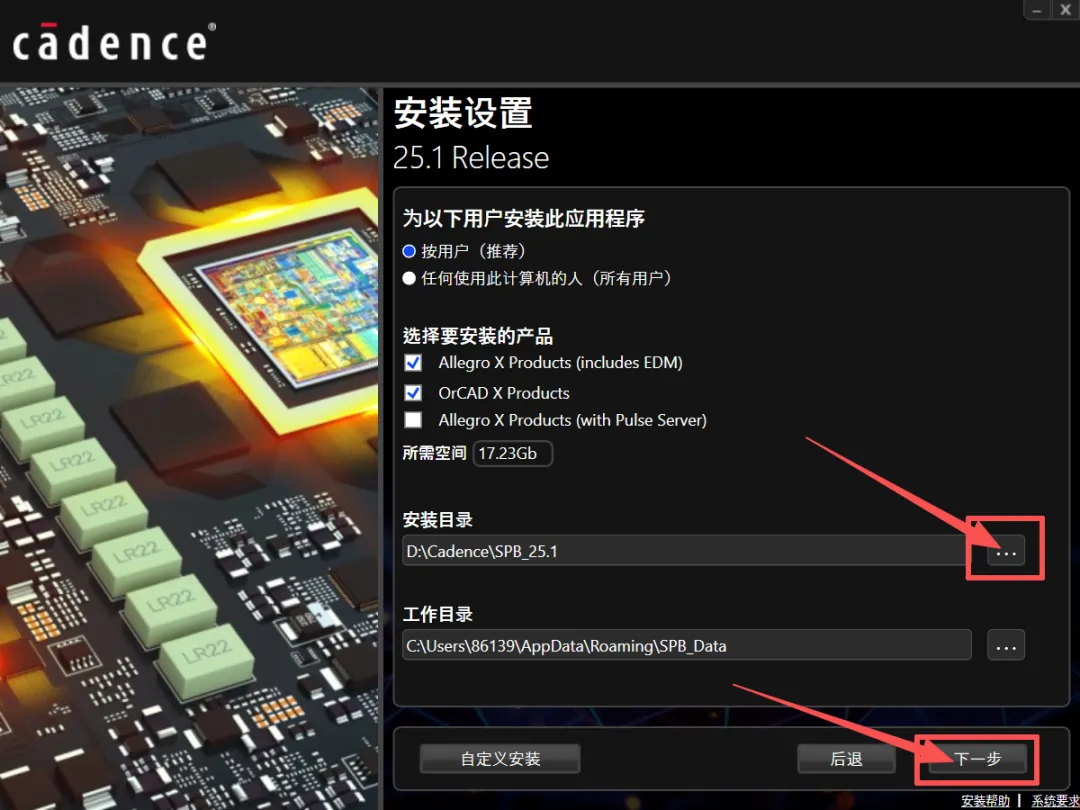Select 任何使用此计算机的人（所有用户） radio option
1080x810 pixels.
click(x=409, y=278)
